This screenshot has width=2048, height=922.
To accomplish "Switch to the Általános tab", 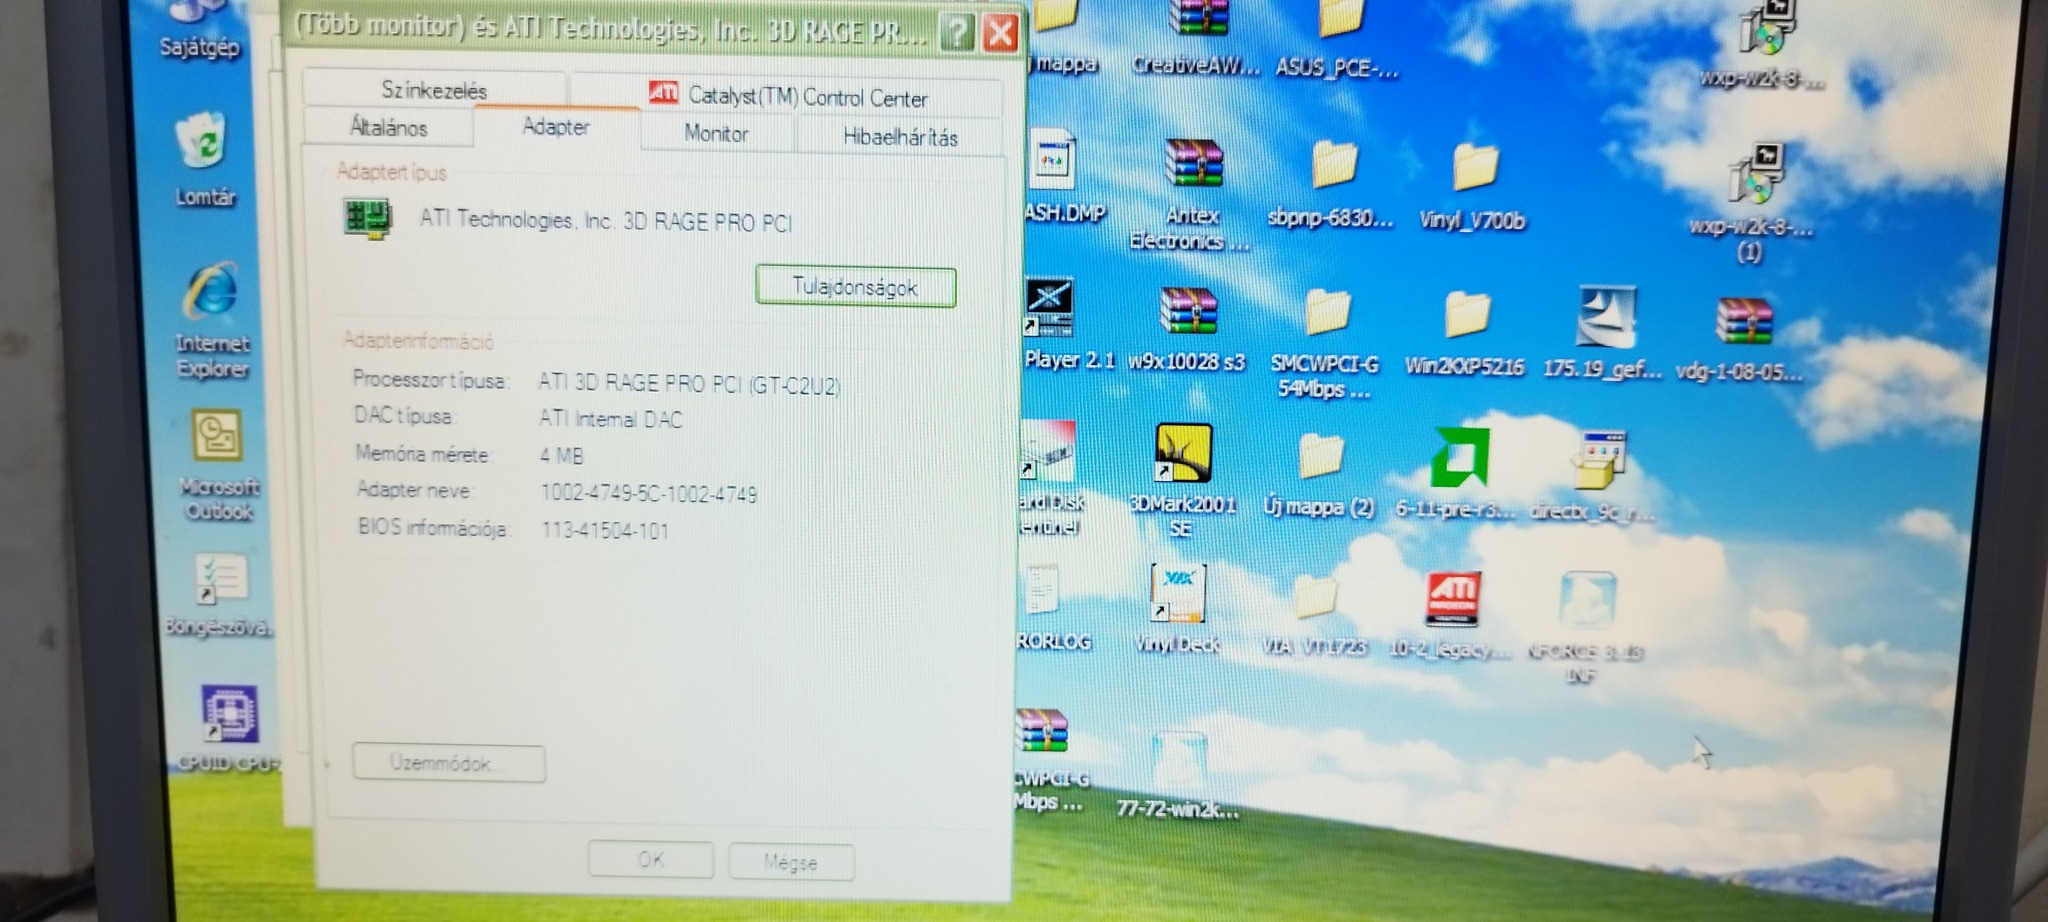I will (x=388, y=128).
